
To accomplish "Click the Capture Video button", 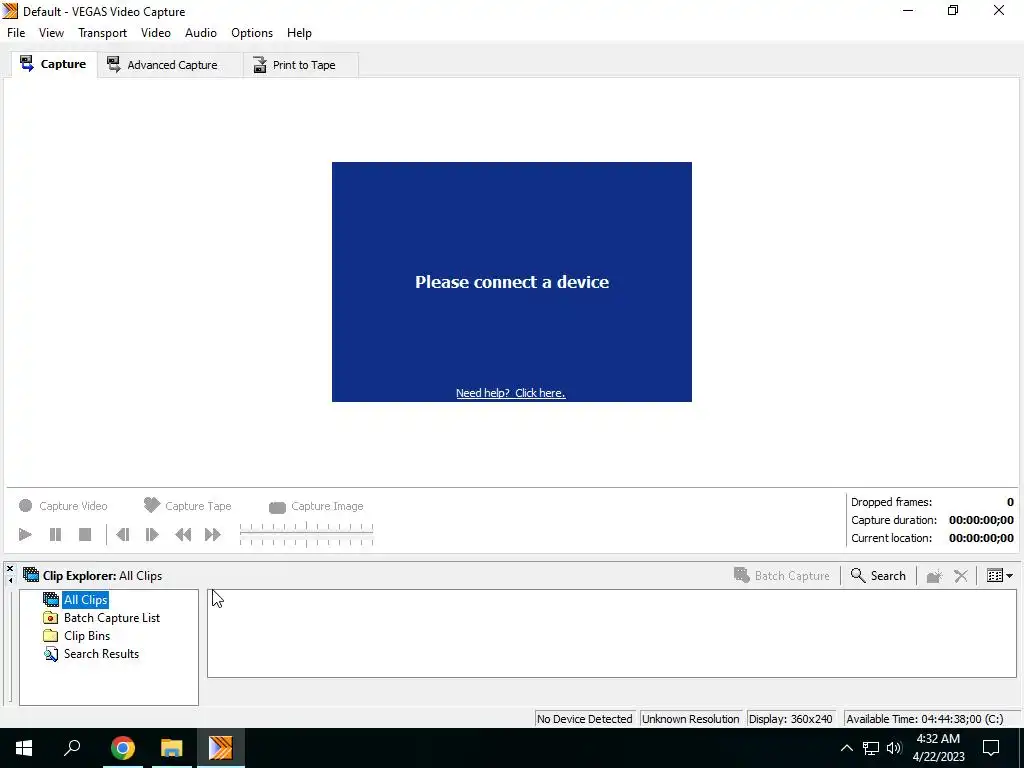I will (63, 505).
